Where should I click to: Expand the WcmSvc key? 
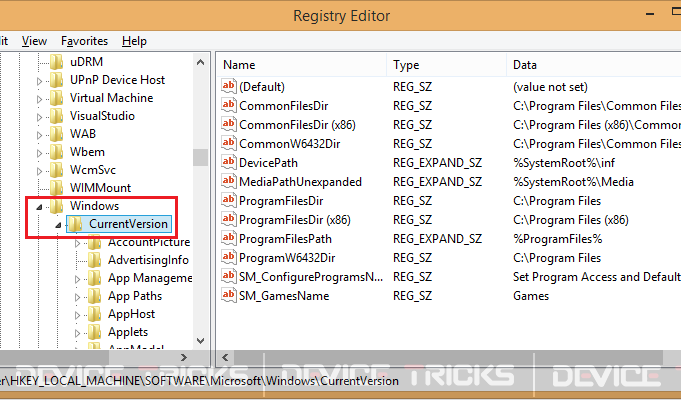click(39, 171)
